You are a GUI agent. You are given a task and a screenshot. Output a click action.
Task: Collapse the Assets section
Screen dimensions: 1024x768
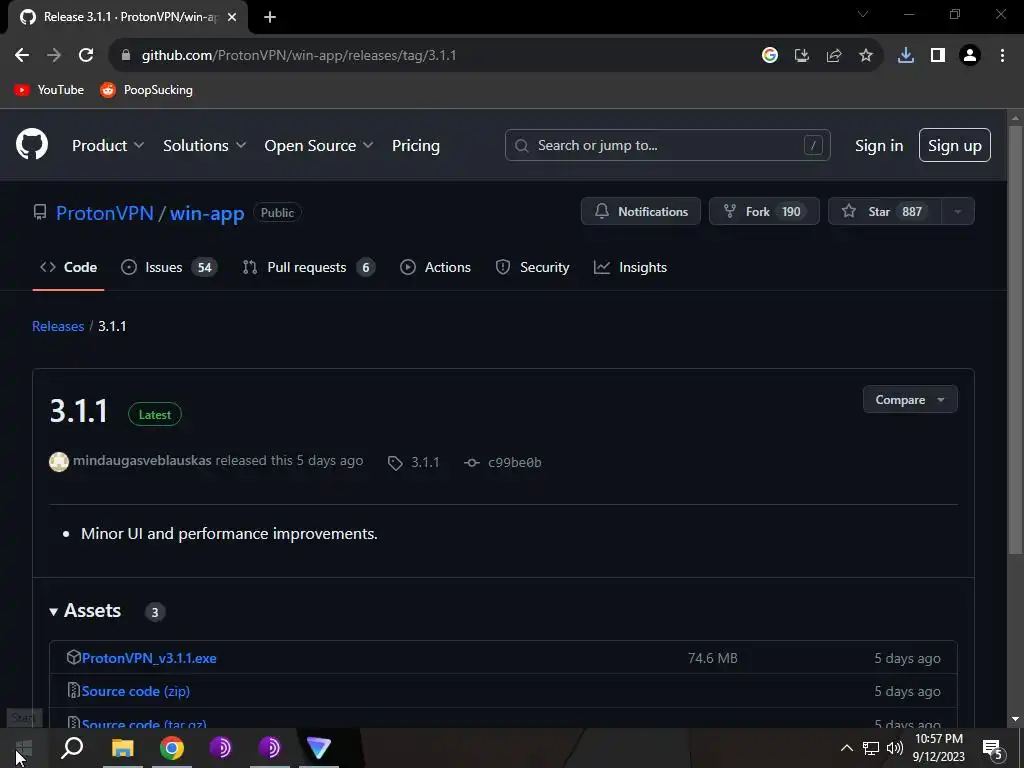tap(86, 611)
